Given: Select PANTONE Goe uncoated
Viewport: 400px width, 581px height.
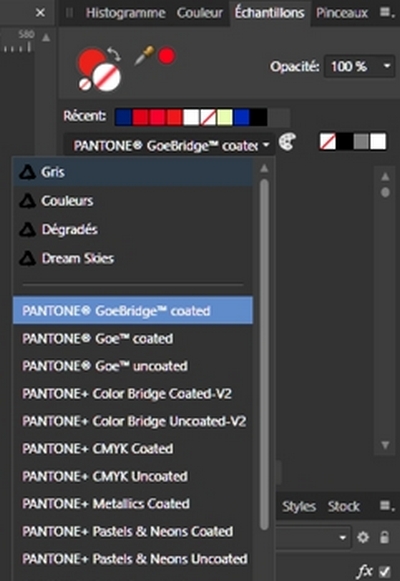Looking at the screenshot, I should point(133,366).
